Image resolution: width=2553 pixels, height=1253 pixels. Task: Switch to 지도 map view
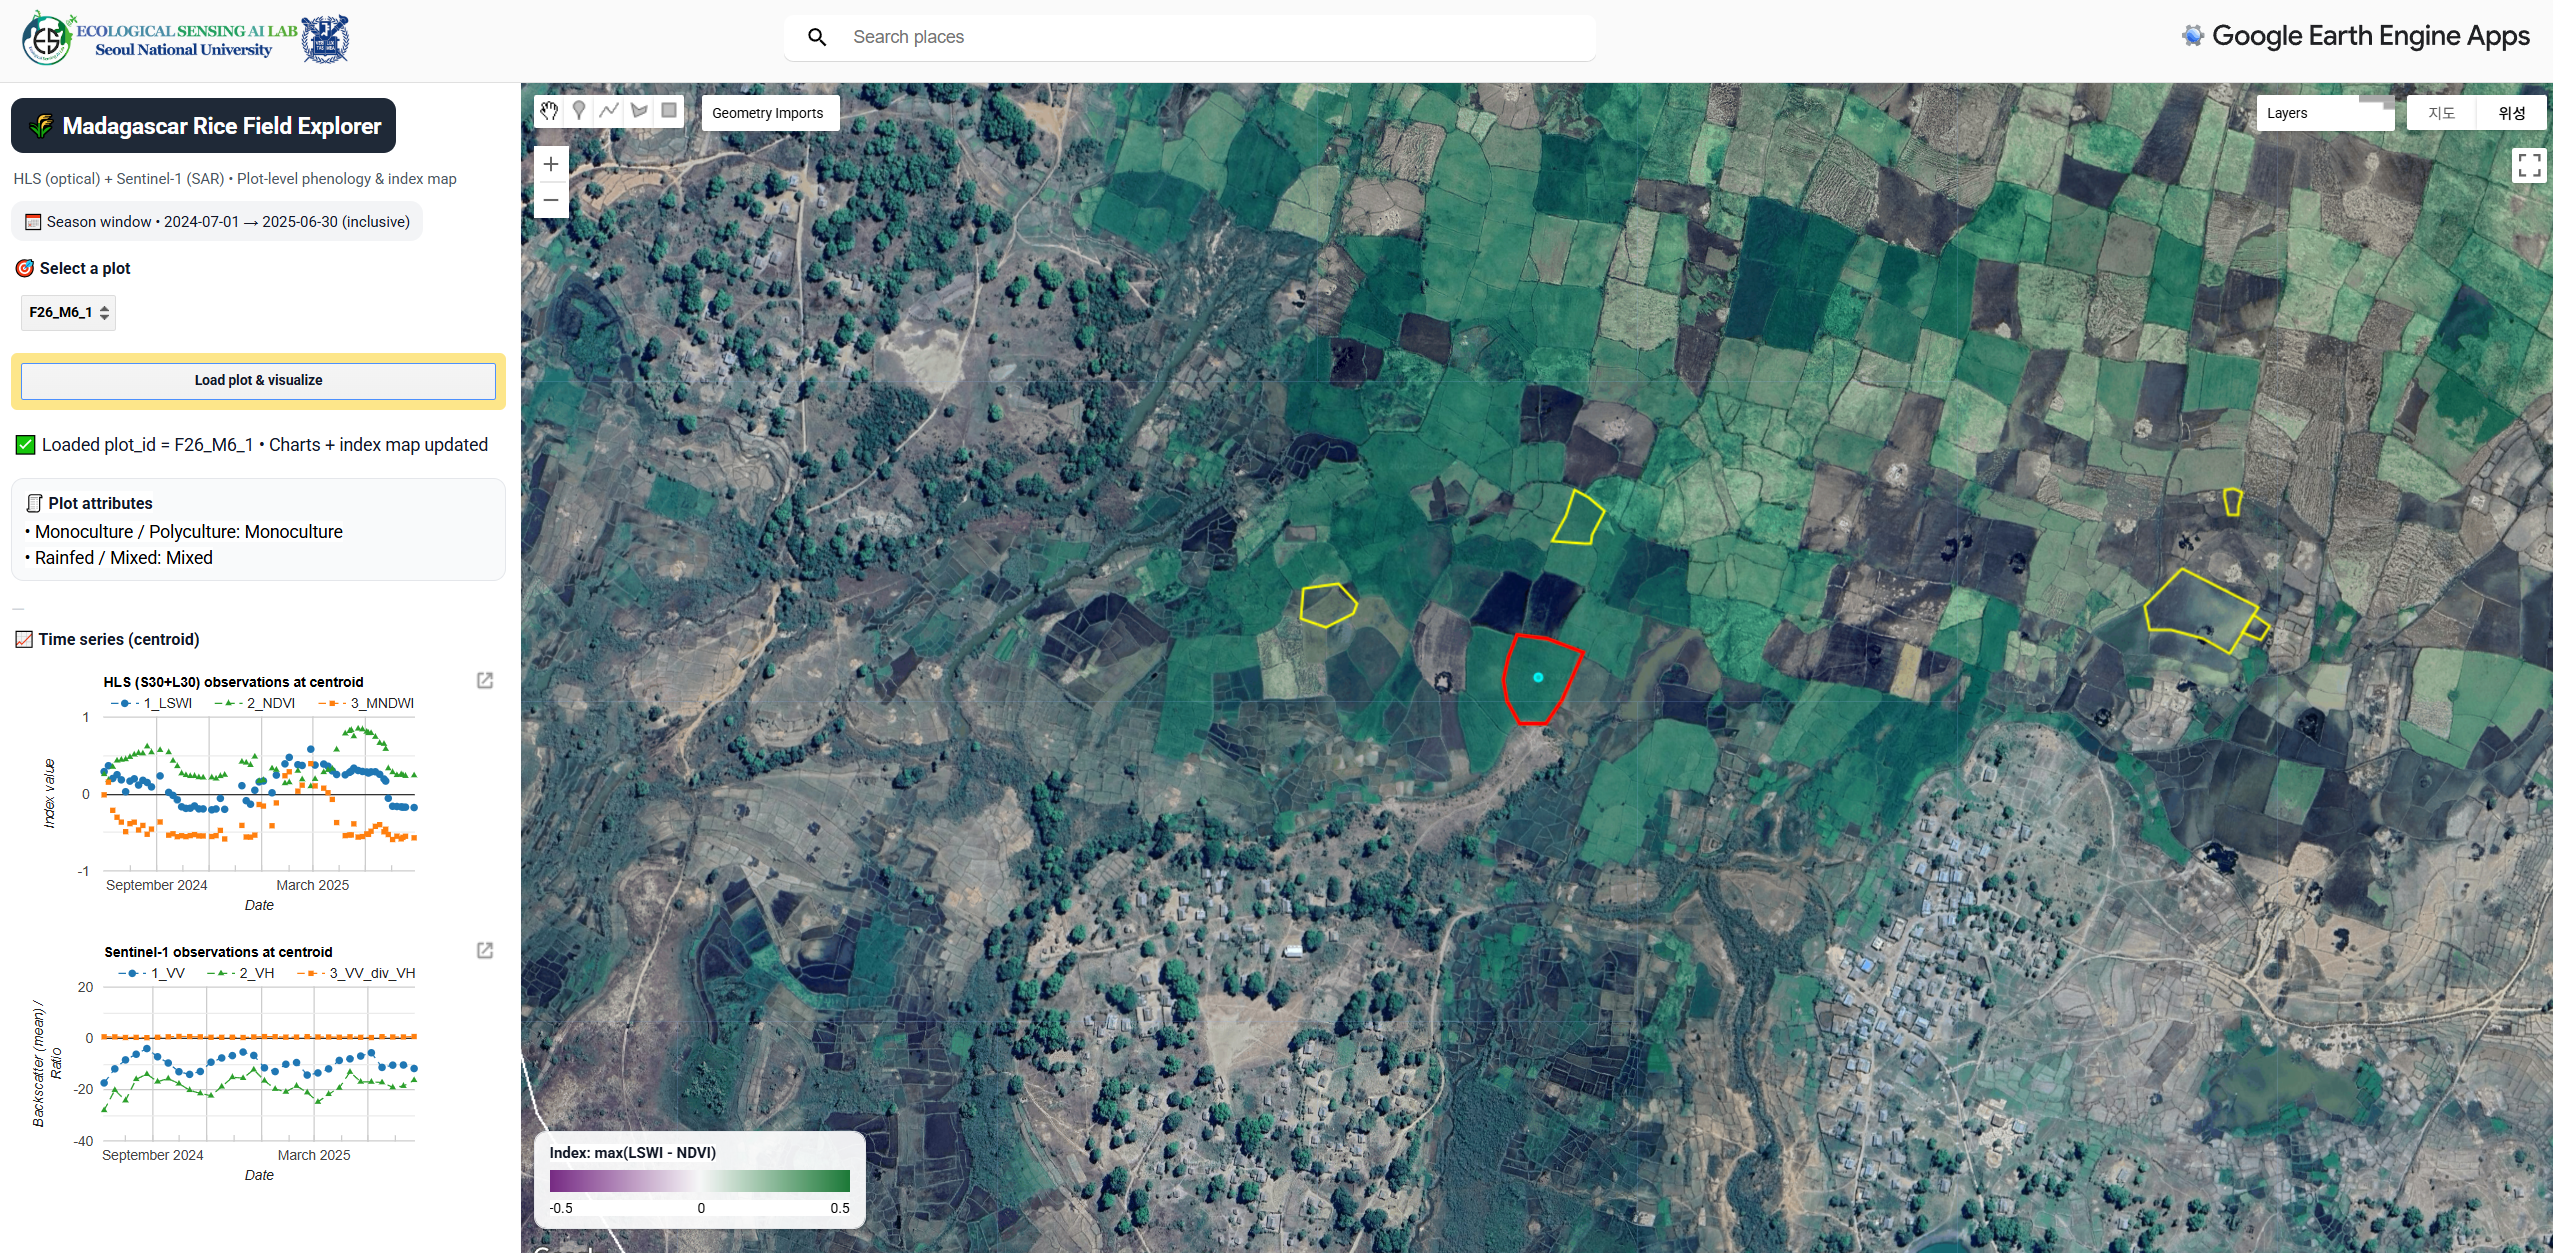tap(2441, 113)
